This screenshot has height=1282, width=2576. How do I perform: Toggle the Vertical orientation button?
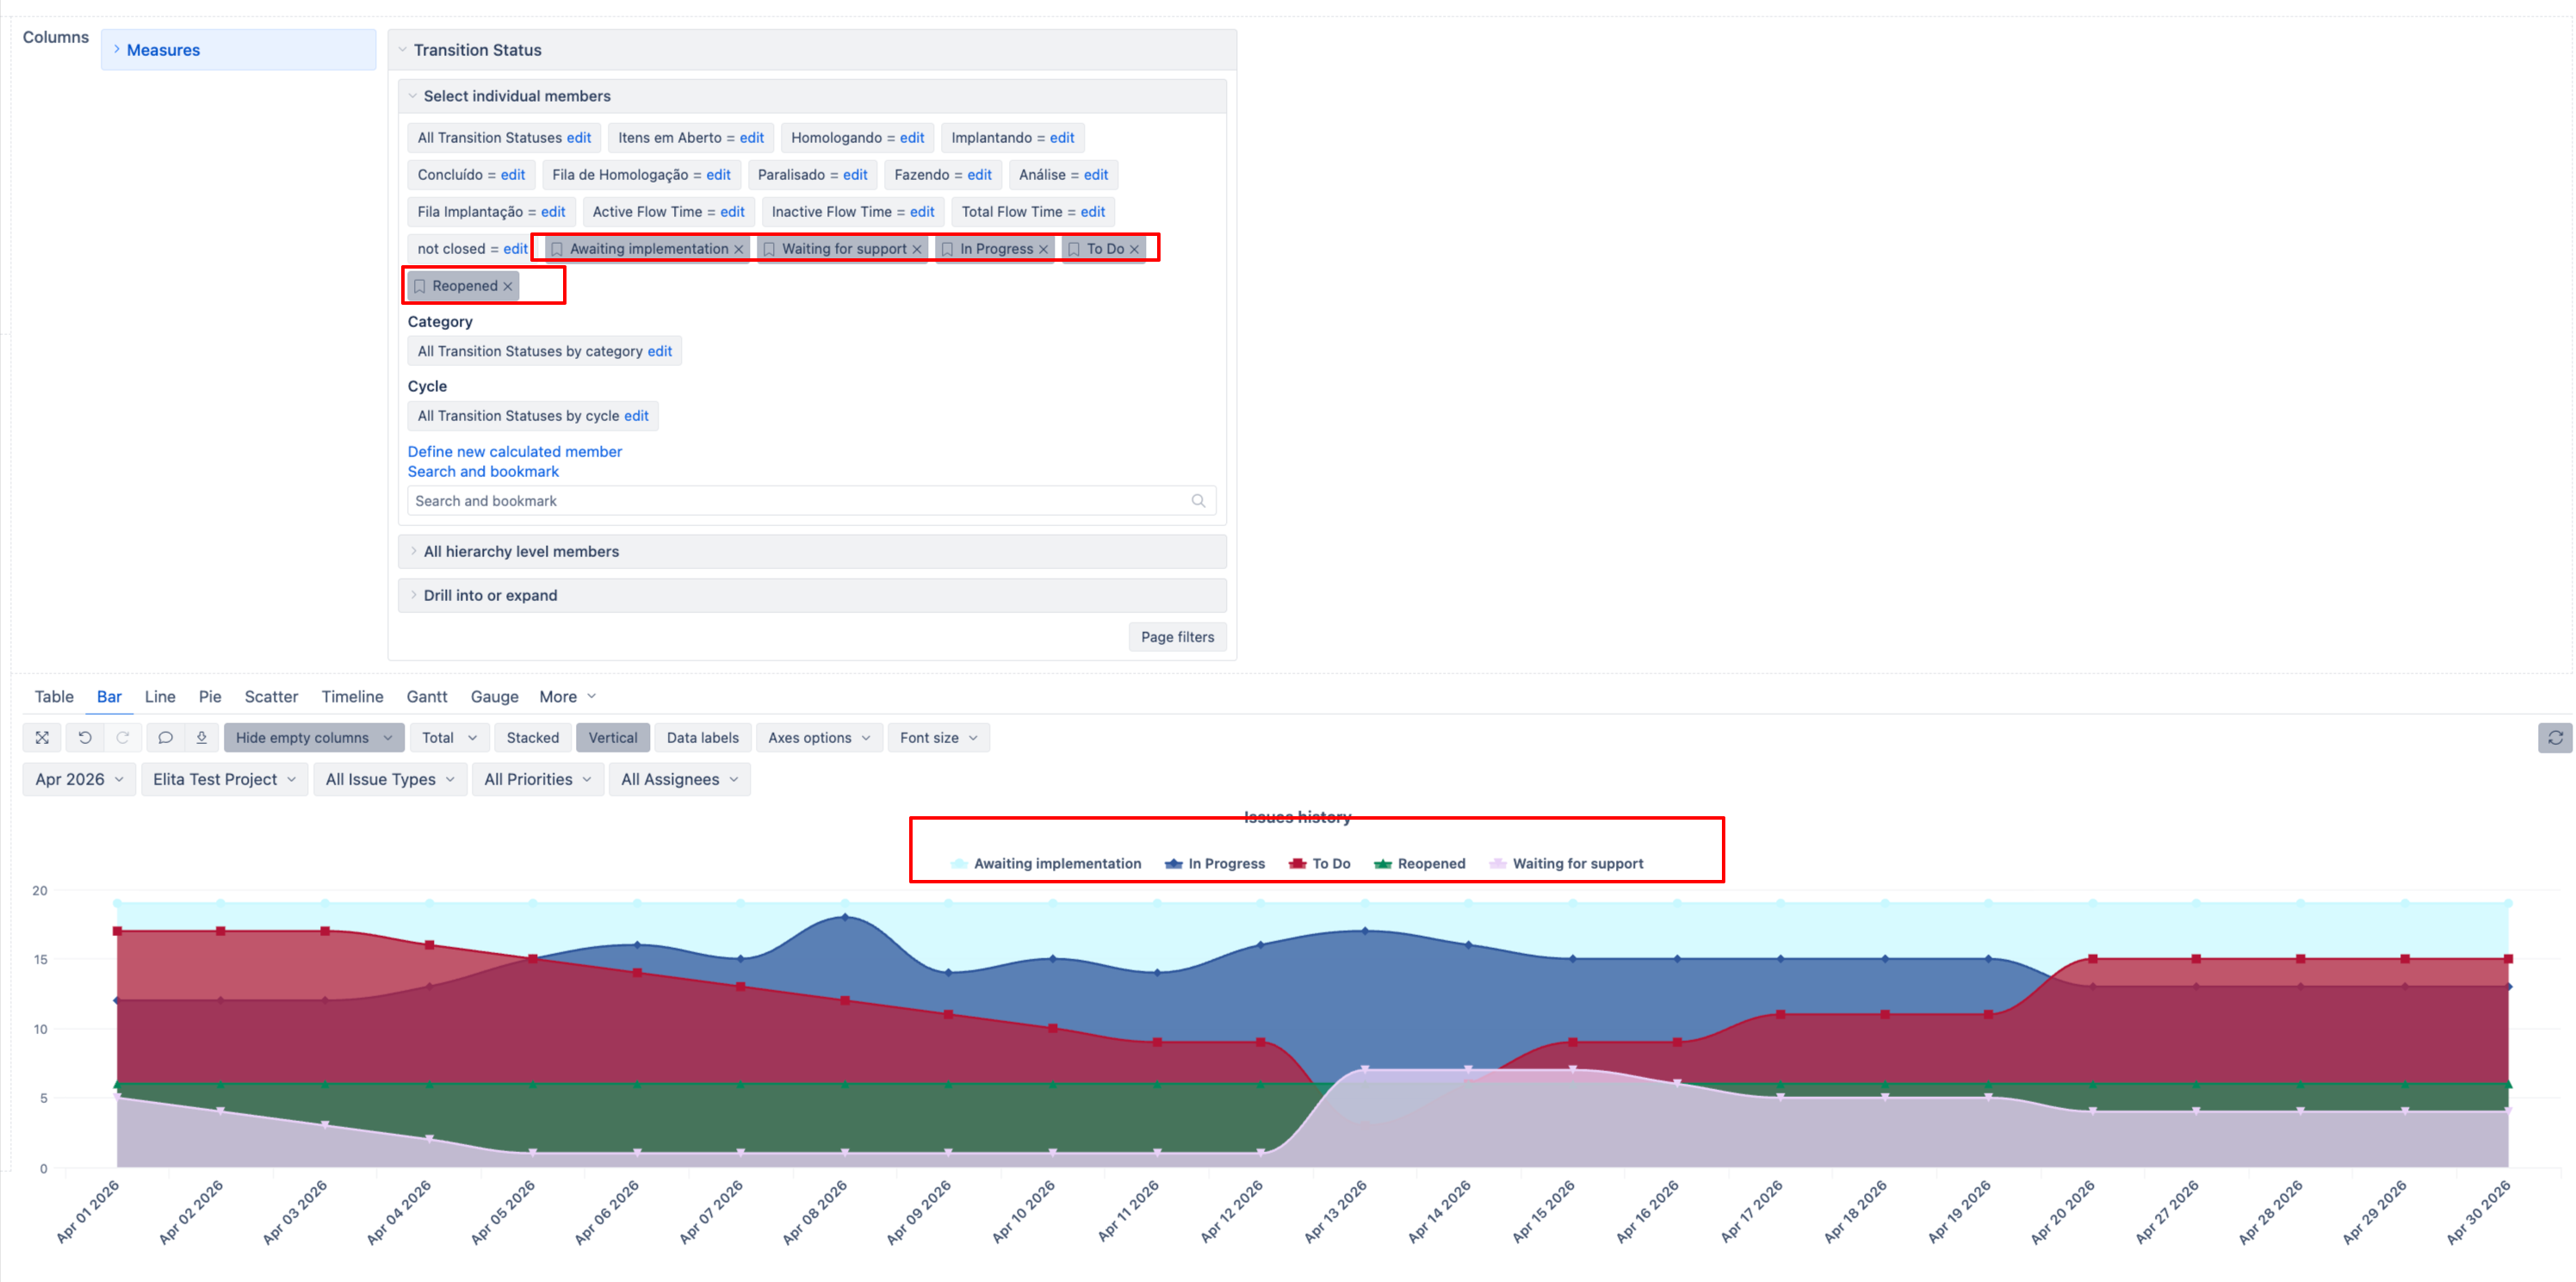[612, 738]
